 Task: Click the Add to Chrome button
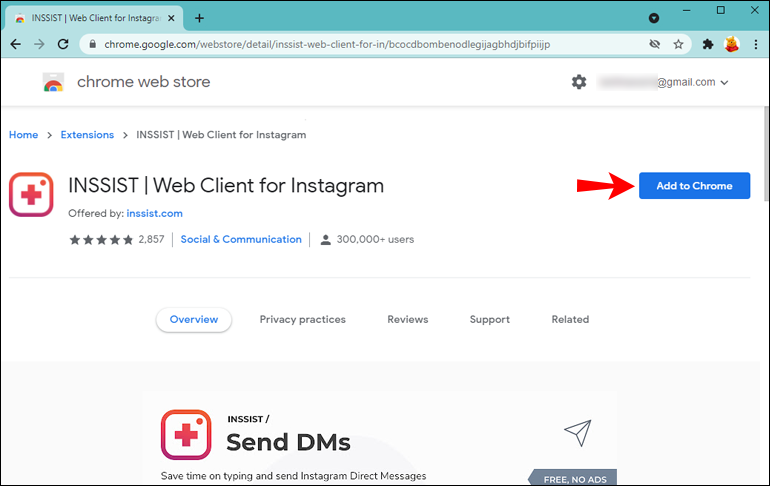point(694,186)
